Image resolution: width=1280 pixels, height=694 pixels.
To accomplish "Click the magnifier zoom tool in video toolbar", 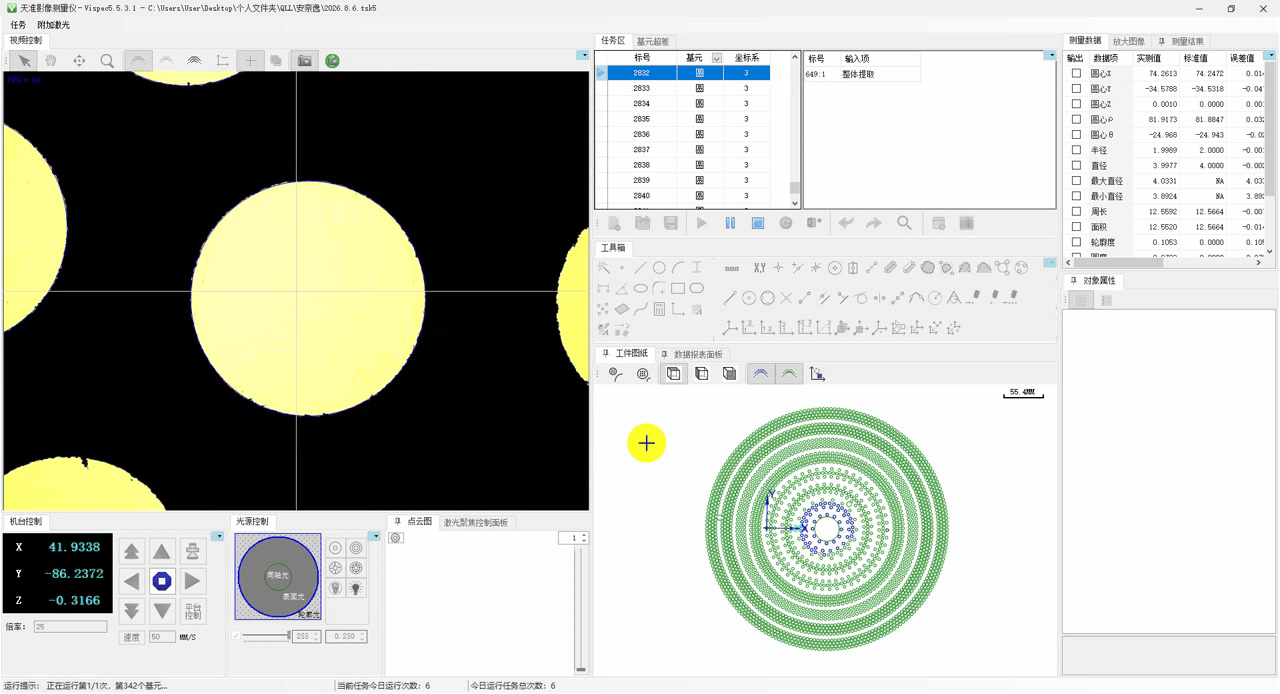I will click(107, 61).
